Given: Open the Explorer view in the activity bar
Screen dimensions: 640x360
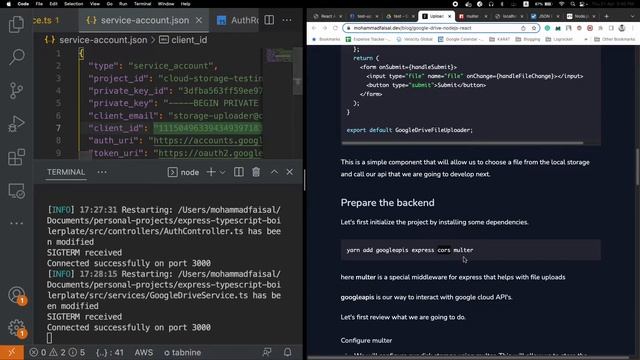Looking at the screenshot, I should click(16, 24).
